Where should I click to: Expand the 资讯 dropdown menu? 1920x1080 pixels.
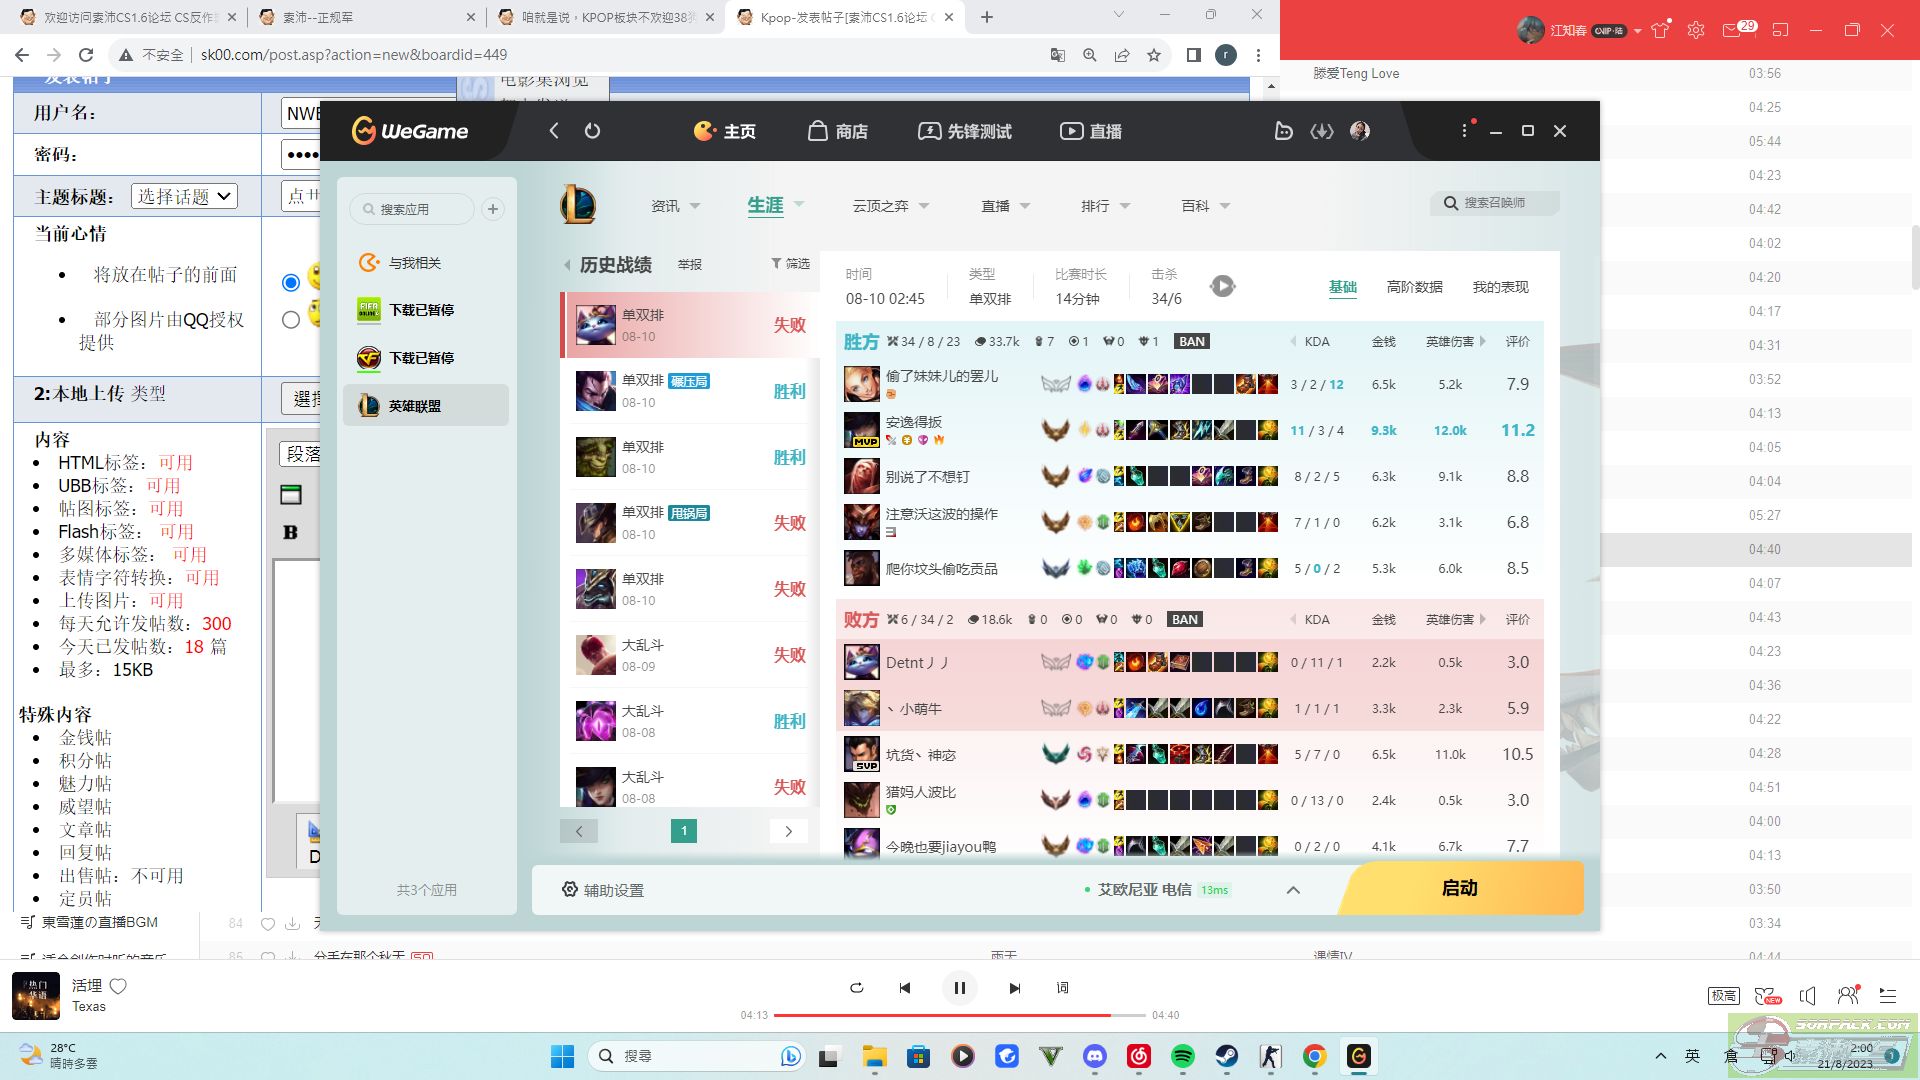[x=675, y=206]
